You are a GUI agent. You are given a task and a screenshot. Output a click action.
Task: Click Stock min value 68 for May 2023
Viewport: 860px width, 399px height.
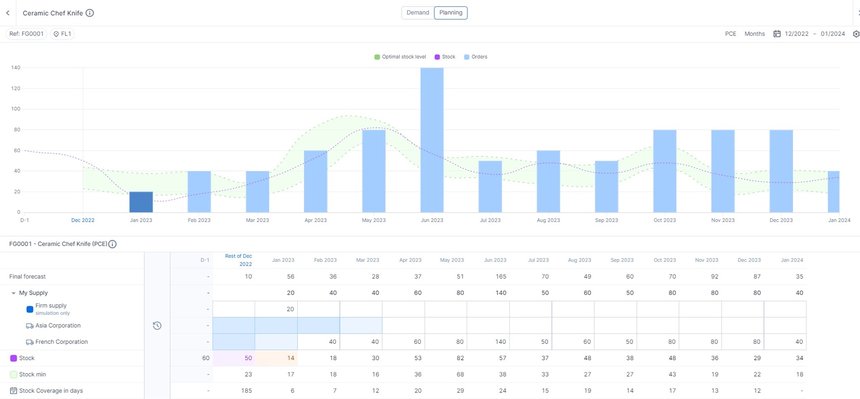[460, 374]
